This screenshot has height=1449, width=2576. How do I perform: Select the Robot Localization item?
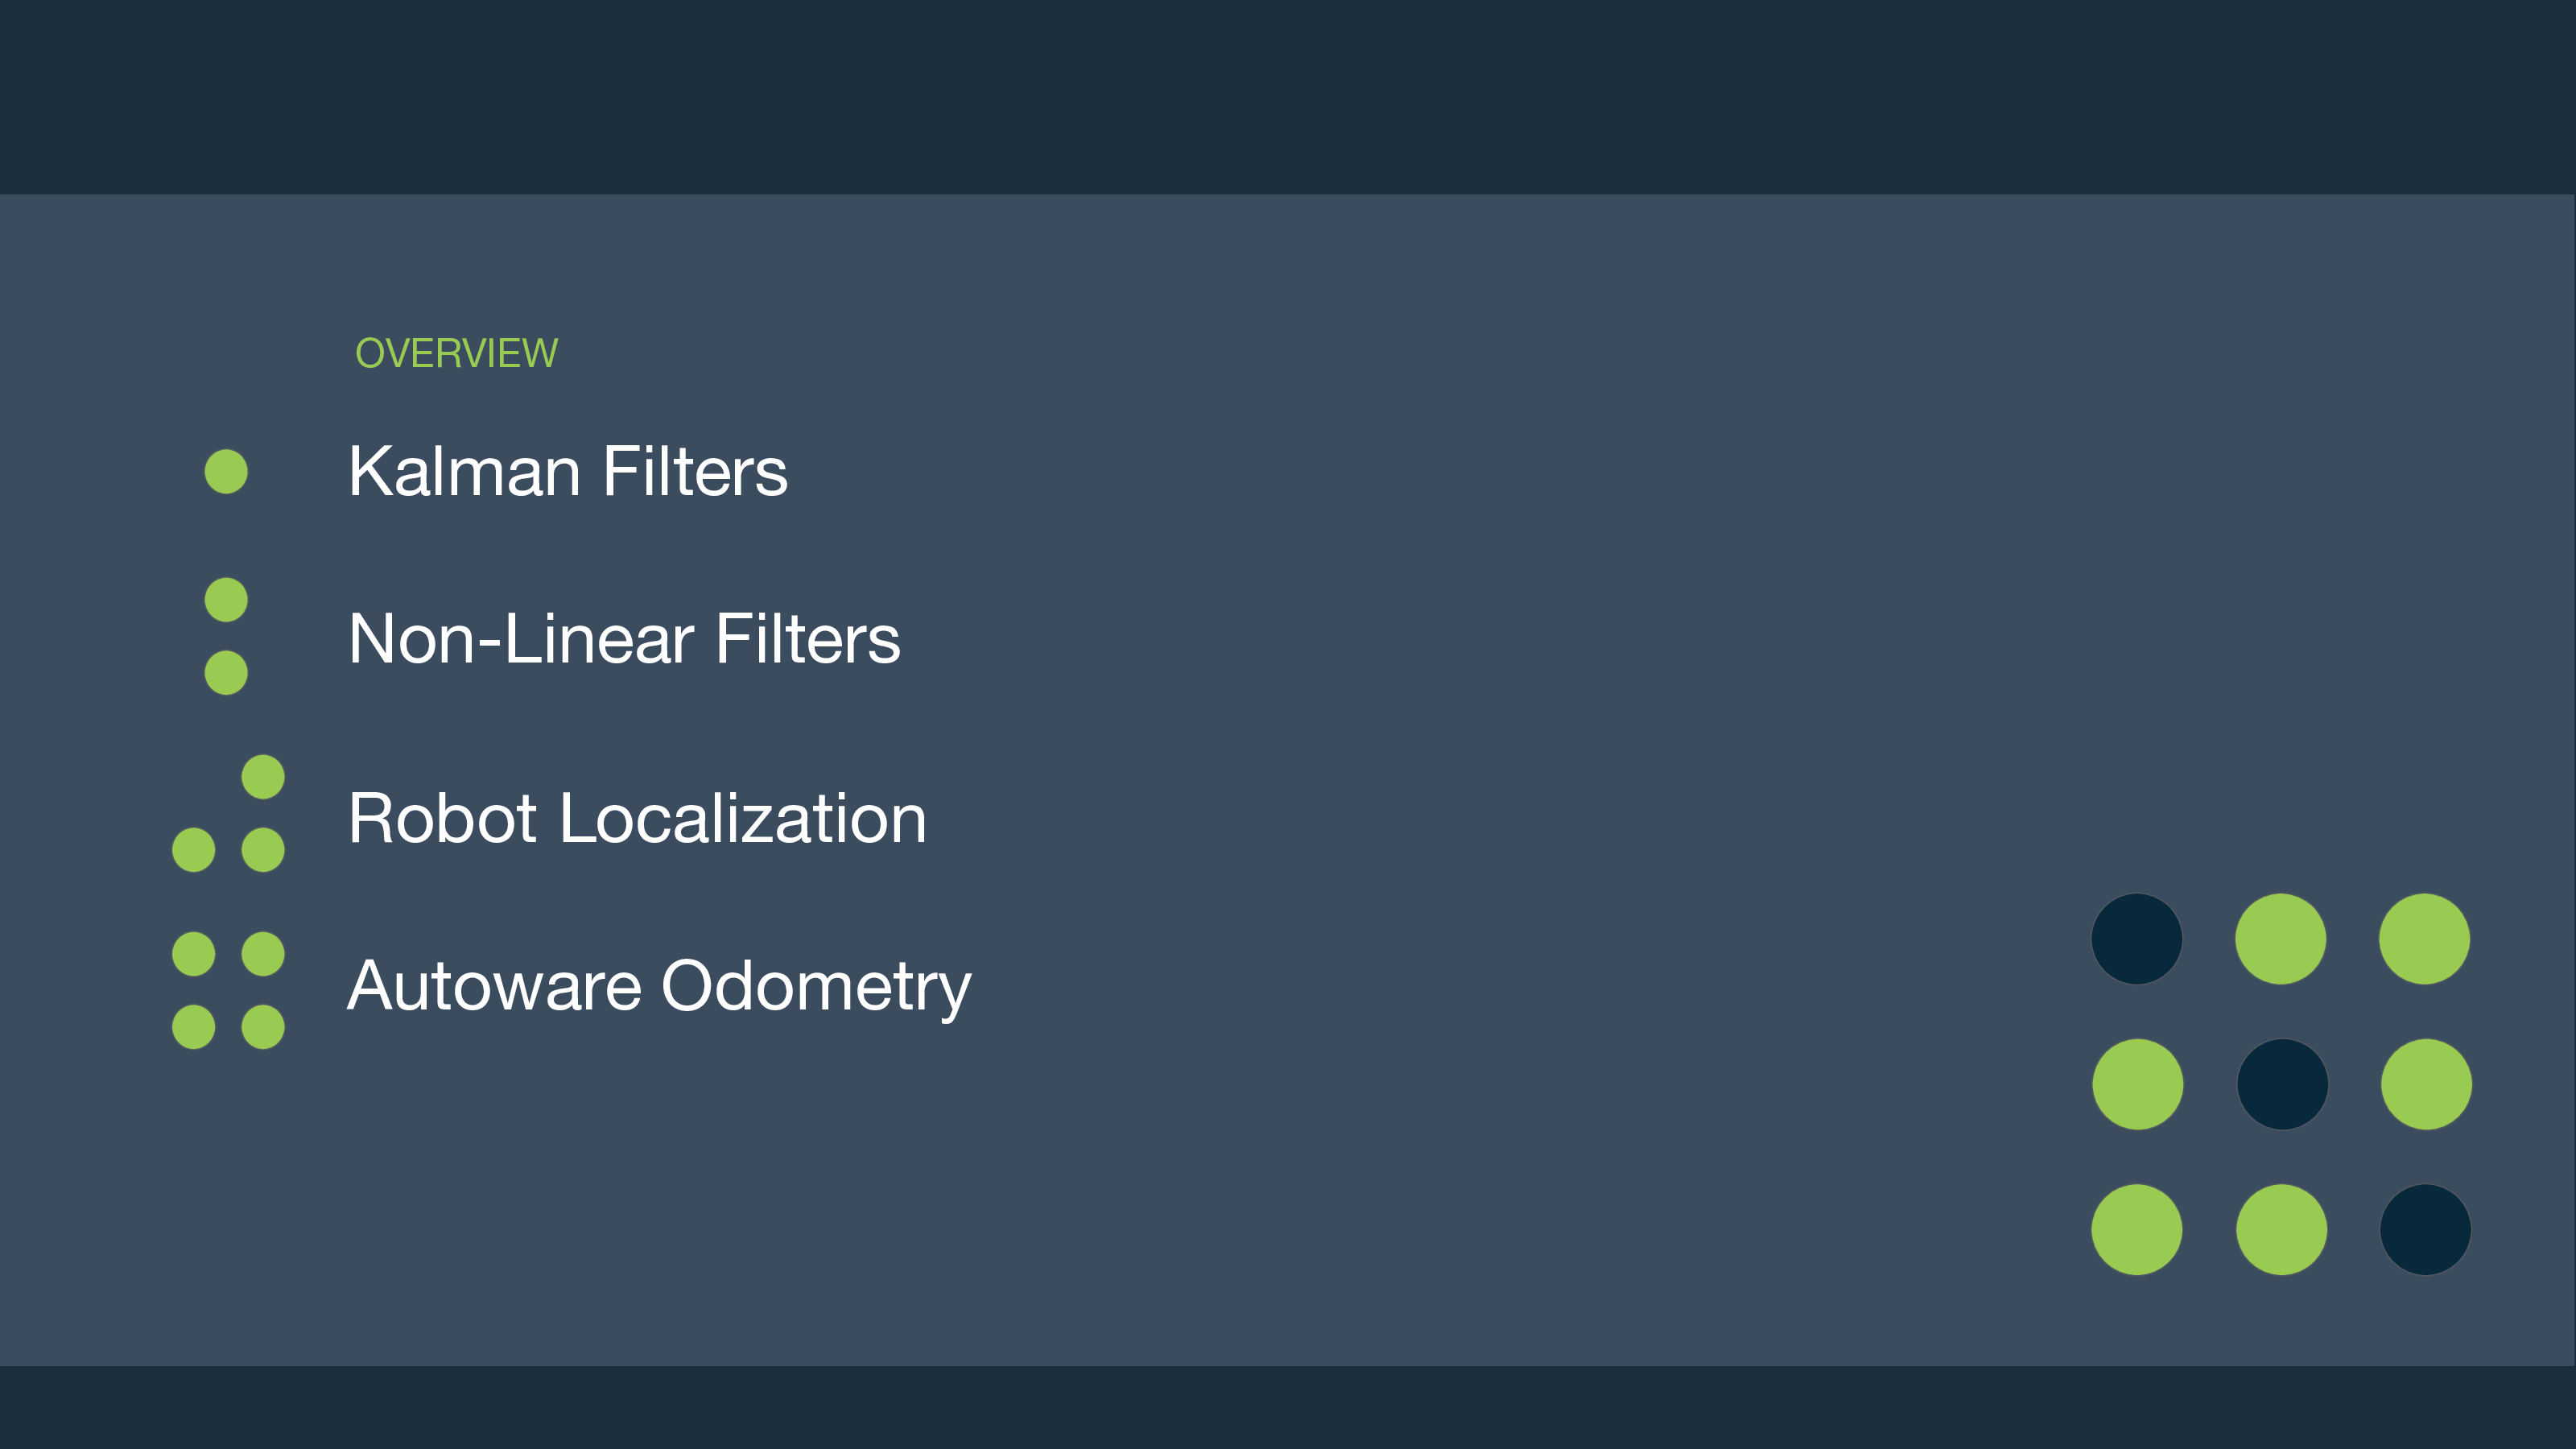[x=638, y=818]
